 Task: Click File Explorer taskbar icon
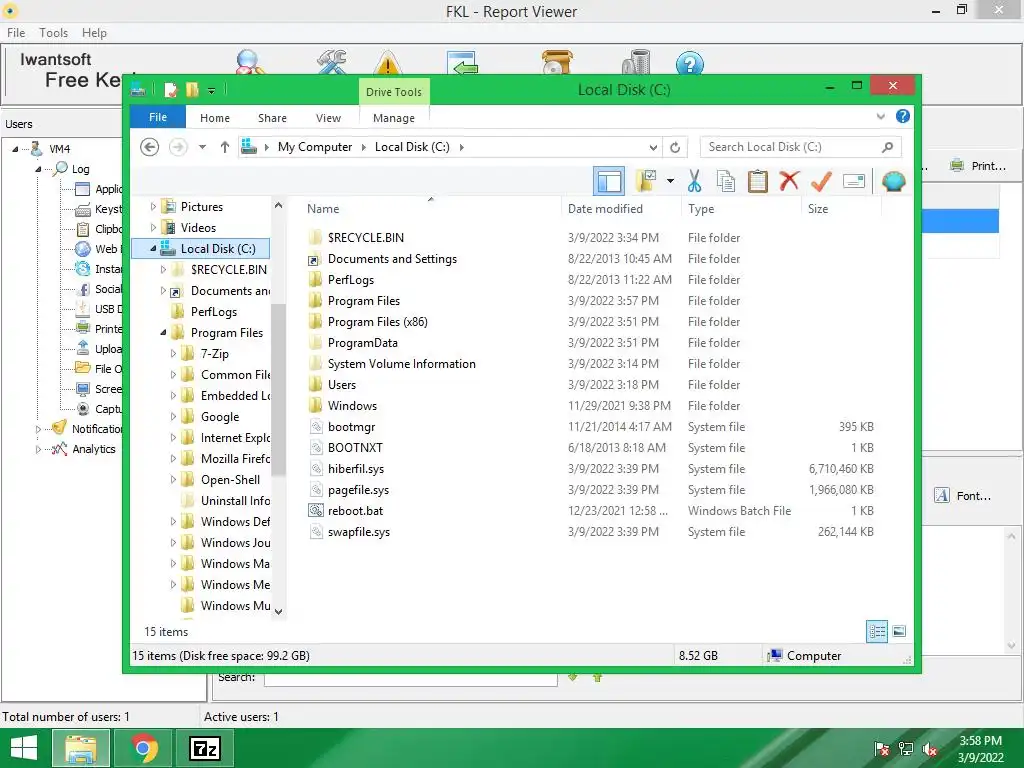(x=81, y=748)
